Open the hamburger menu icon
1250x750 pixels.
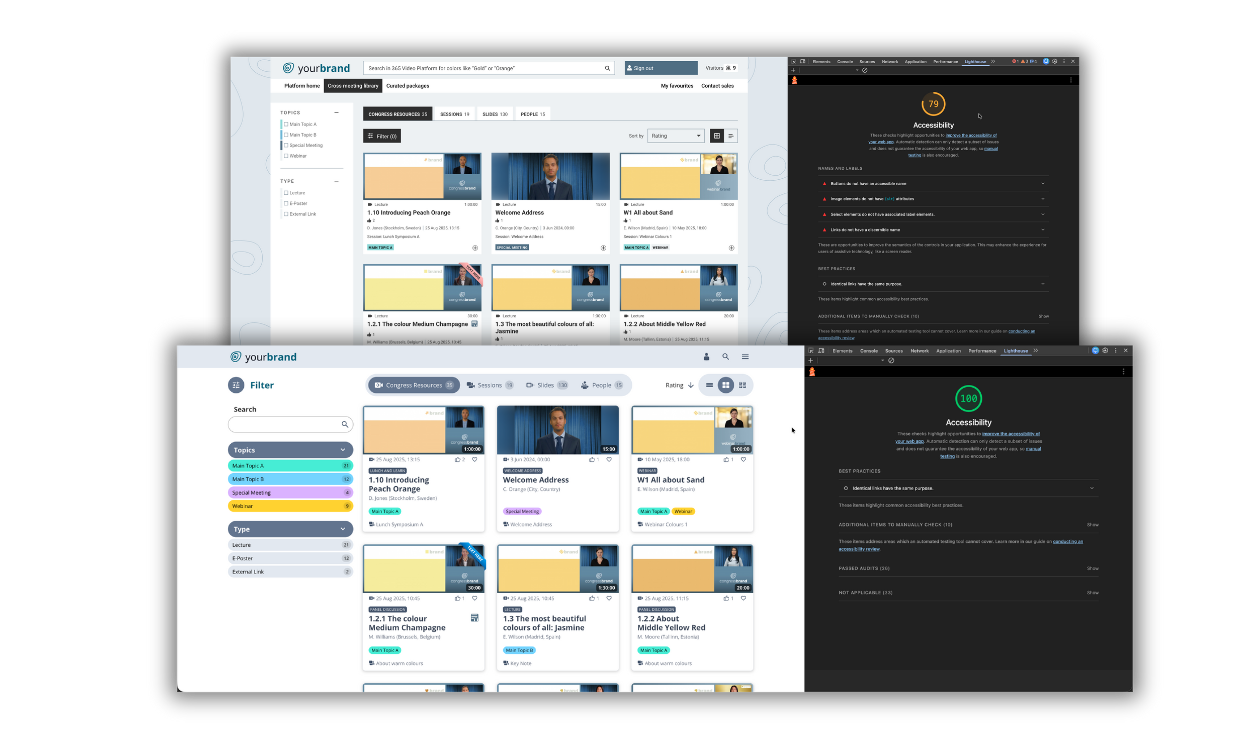(745, 356)
